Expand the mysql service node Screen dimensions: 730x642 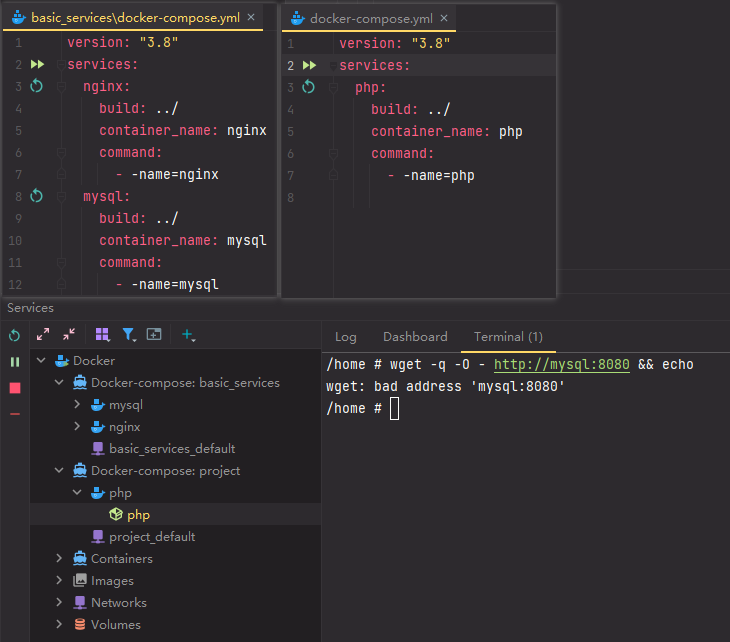pyautogui.click(x=78, y=405)
